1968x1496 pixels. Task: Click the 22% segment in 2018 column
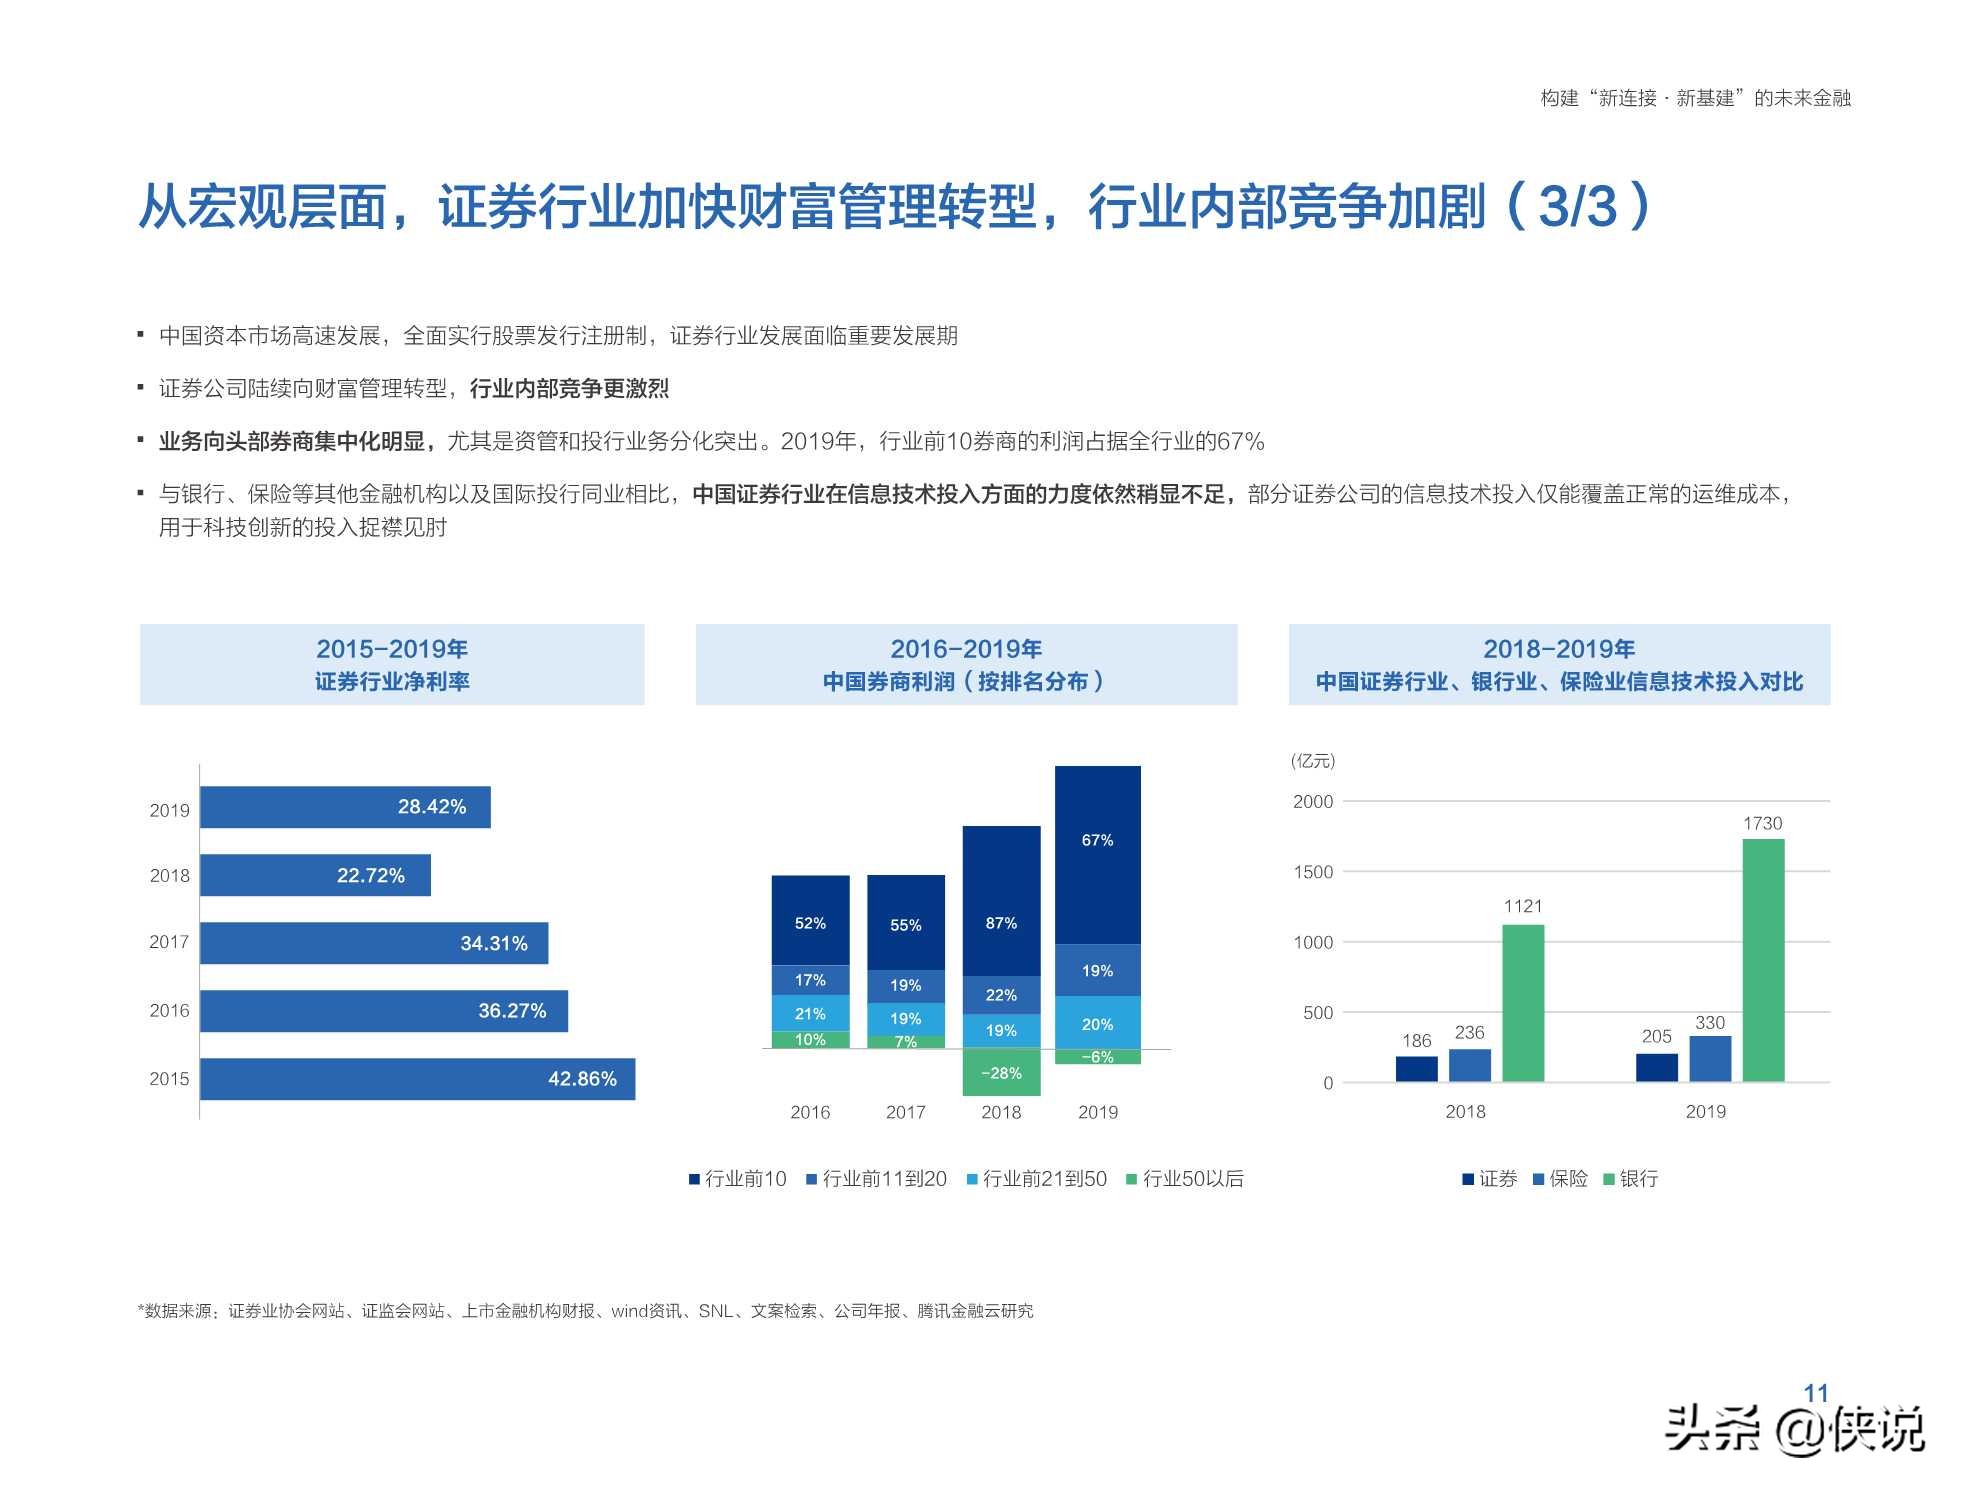[x=1001, y=995]
